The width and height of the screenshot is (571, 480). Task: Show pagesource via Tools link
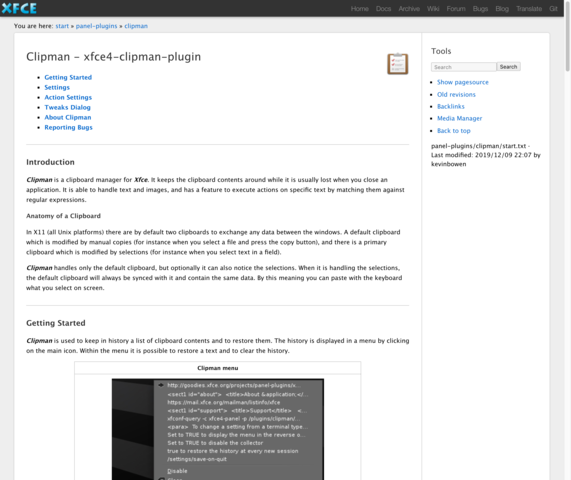pos(462,82)
